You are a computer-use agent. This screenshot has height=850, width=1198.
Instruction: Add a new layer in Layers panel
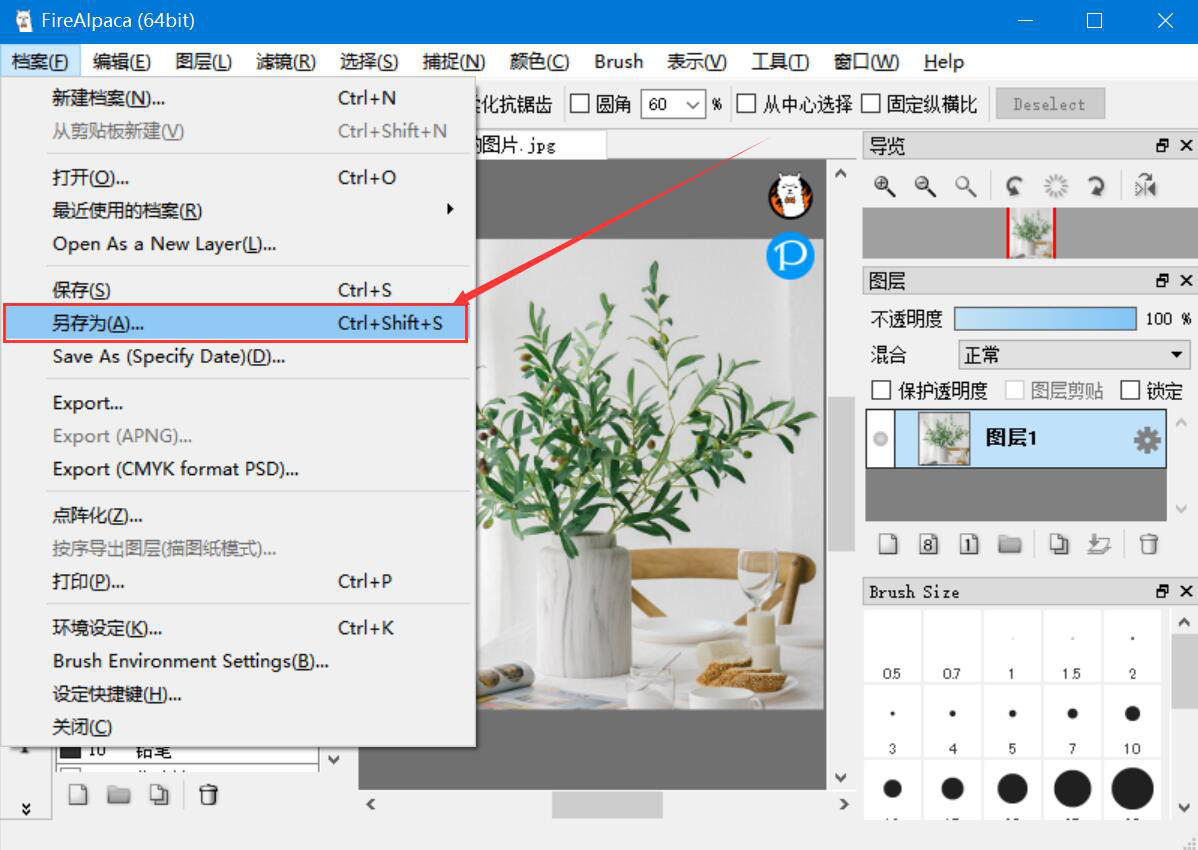tap(888, 544)
